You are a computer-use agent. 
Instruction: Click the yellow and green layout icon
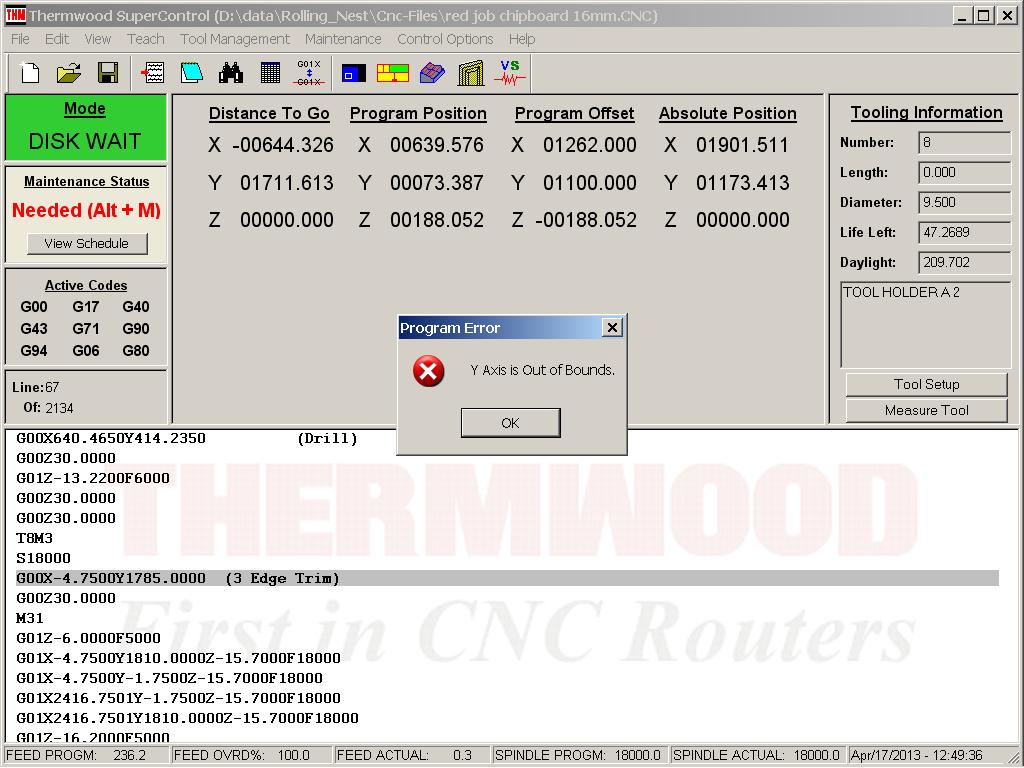click(x=393, y=73)
